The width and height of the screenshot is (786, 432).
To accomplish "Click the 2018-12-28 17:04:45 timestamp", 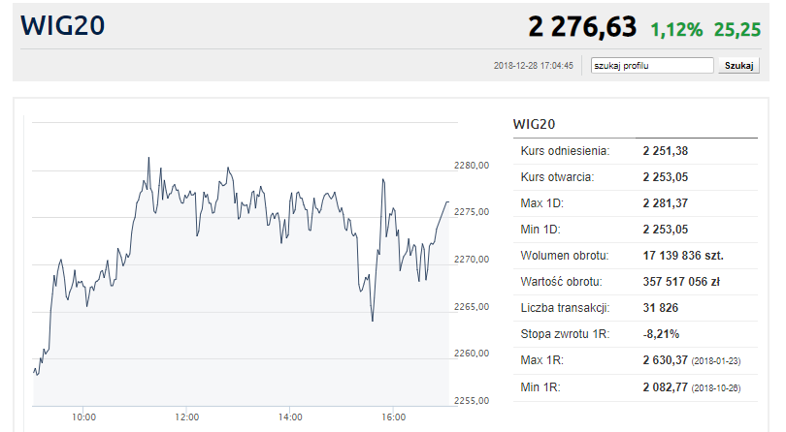I will click(x=533, y=66).
